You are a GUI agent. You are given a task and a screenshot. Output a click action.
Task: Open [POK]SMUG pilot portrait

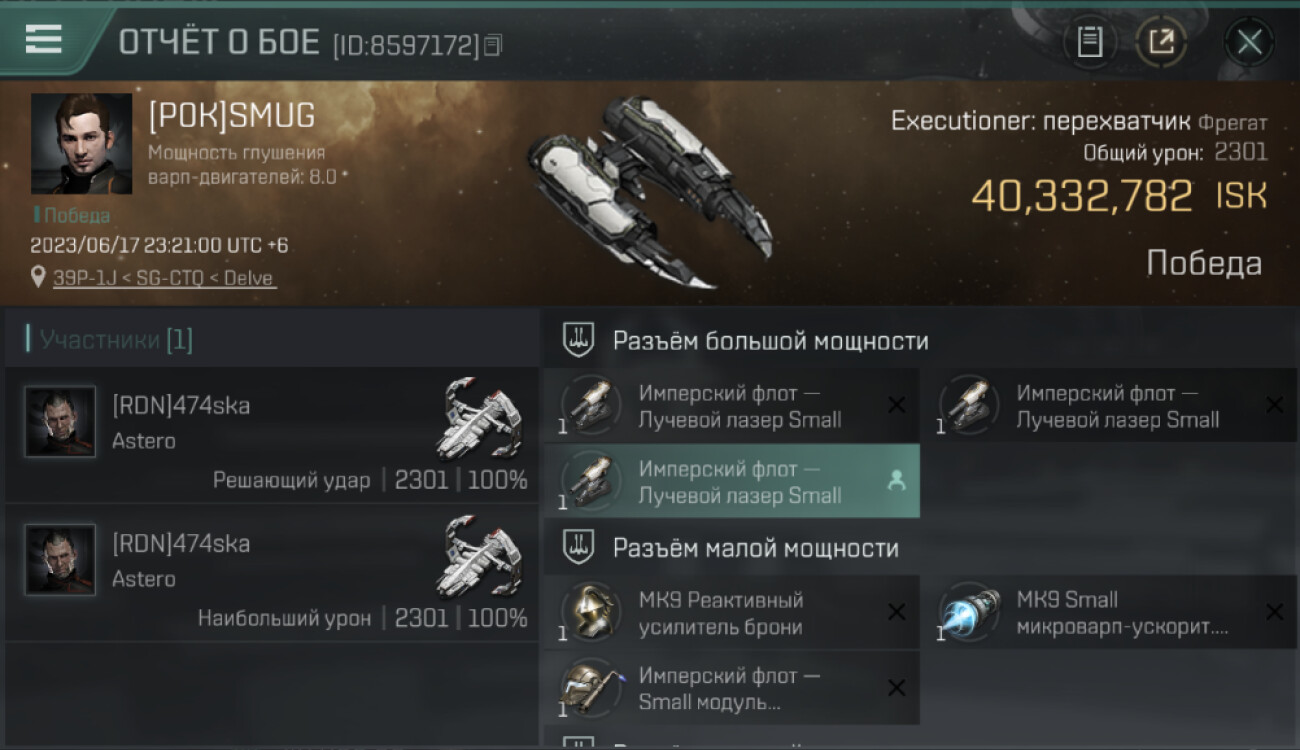pos(81,143)
